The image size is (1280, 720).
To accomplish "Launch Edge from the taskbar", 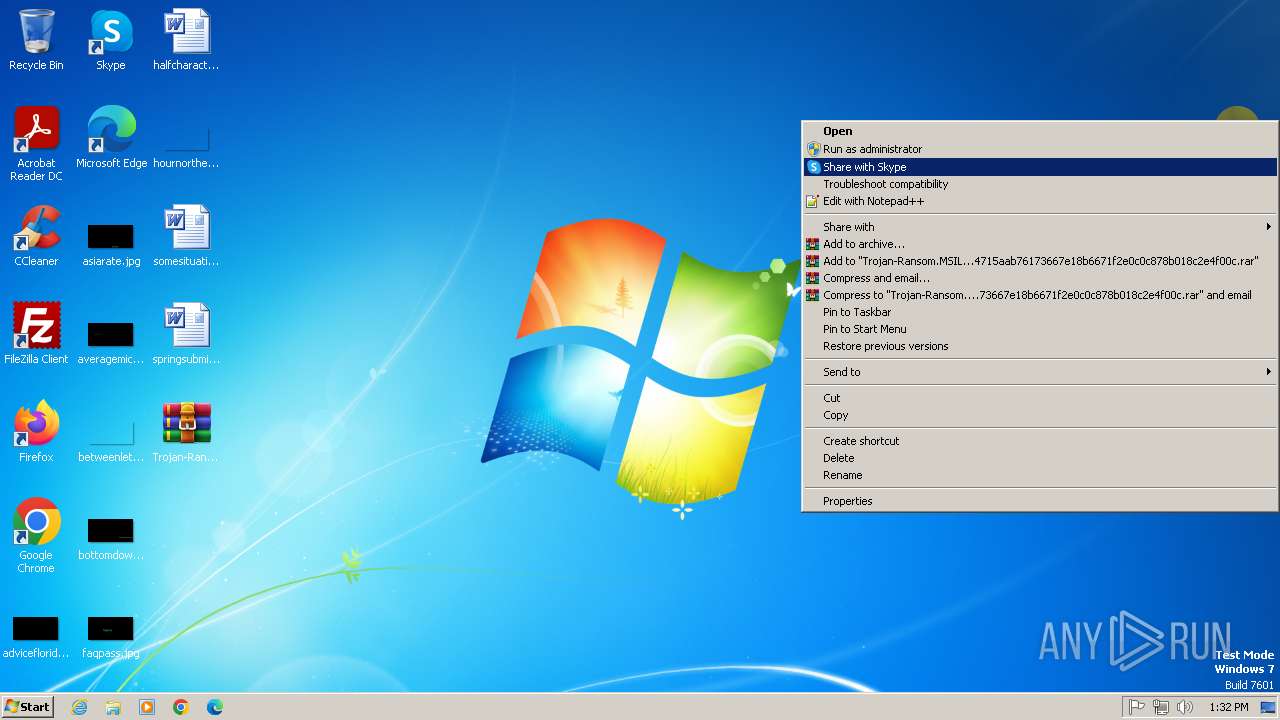I will tap(215, 707).
